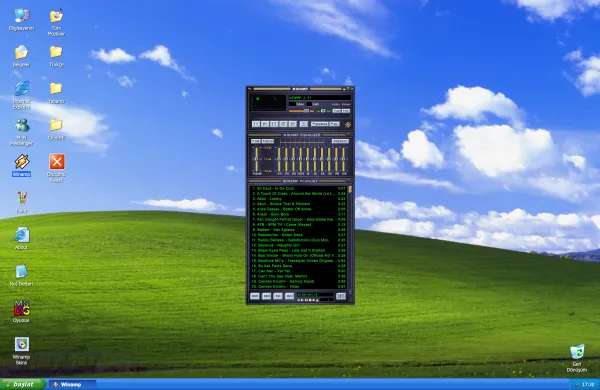Screen dimensions: 600x390
Task: Pause playback in Winamp main window
Action: point(274,124)
